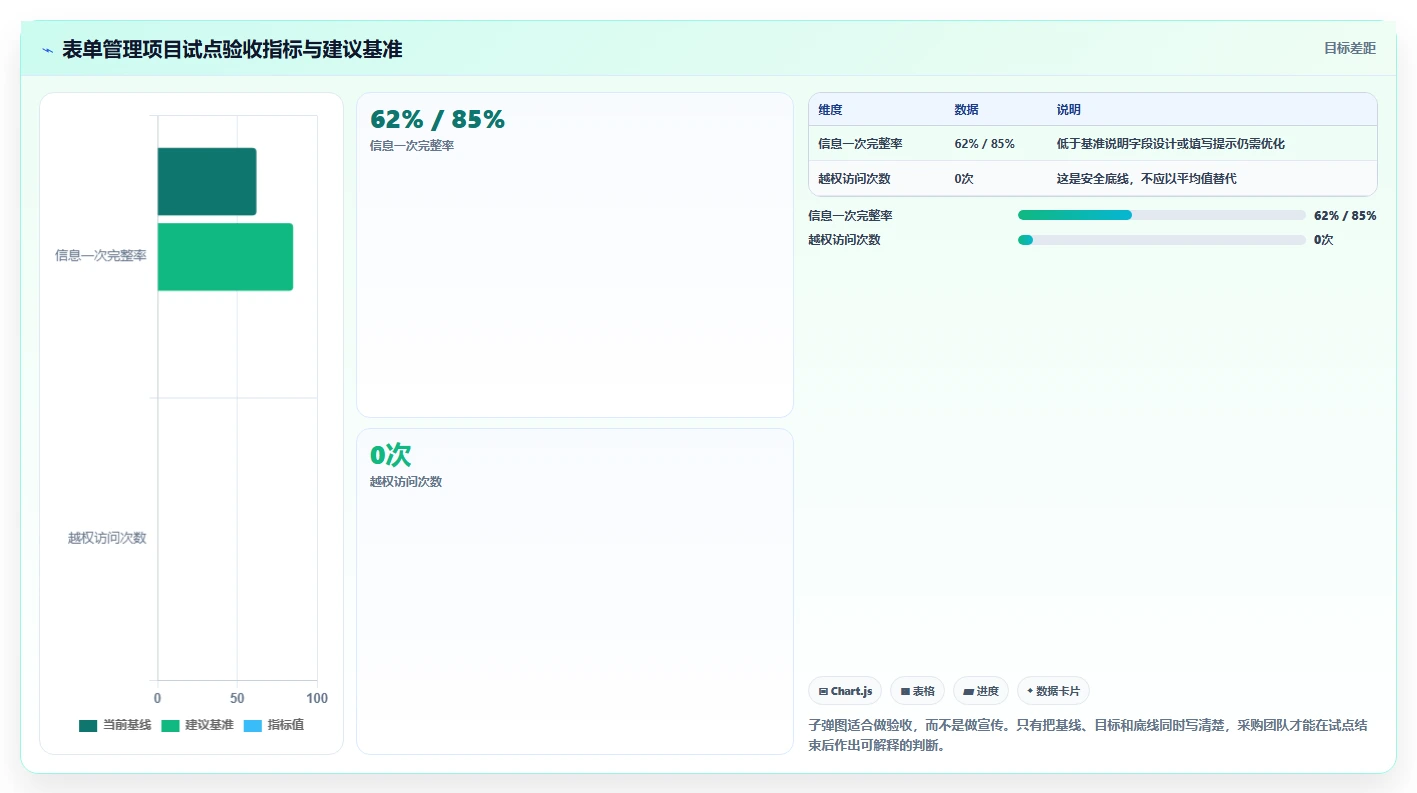Image resolution: width=1417 pixels, height=793 pixels.
Task: Click the page title 表单管理项目试点验收指标与建议基准
Action: coord(232,49)
